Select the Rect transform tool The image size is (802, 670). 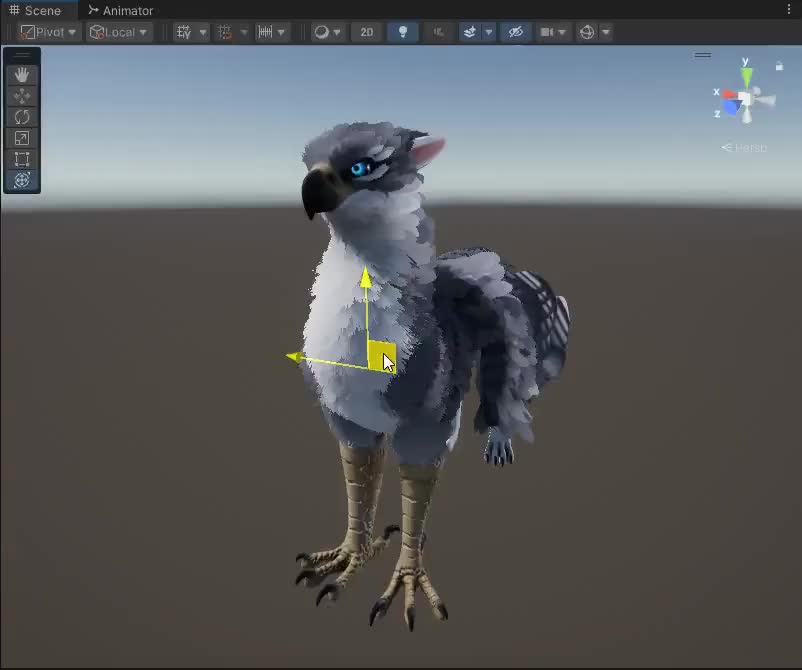click(x=22, y=159)
